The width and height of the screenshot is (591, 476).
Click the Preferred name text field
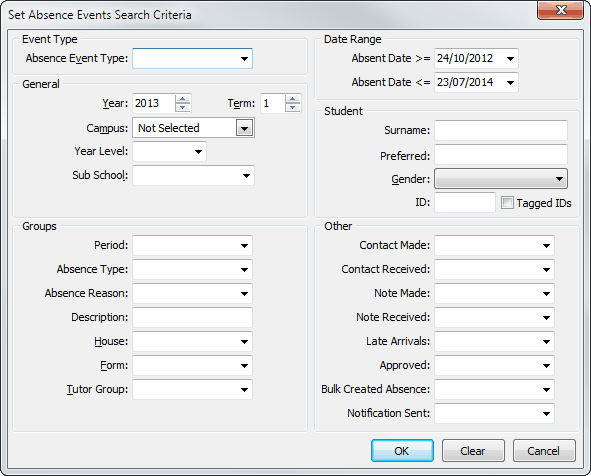coord(501,155)
